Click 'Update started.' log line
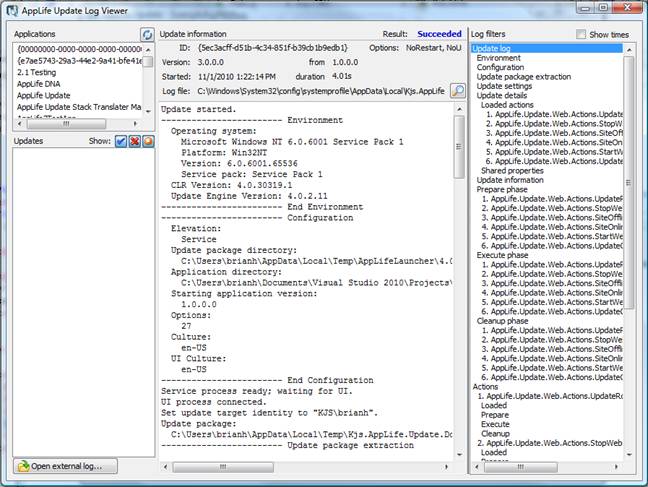The height and width of the screenshot is (487, 648). point(198,110)
